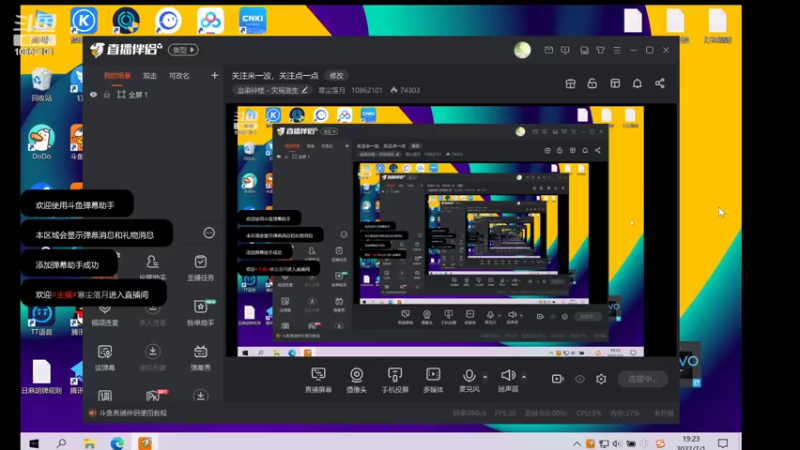Click the unlock padlock icon above preview
The height and width of the screenshot is (450, 800).
click(x=592, y=83)
